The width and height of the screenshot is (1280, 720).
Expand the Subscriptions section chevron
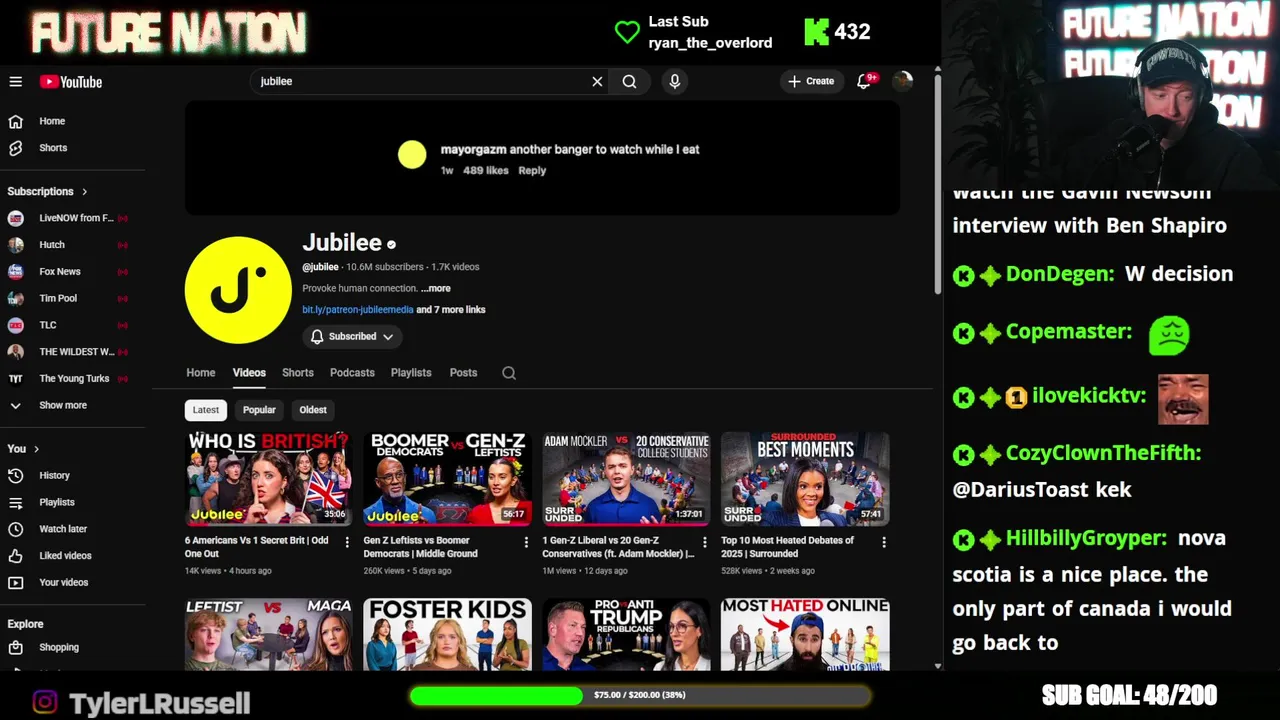85,191
